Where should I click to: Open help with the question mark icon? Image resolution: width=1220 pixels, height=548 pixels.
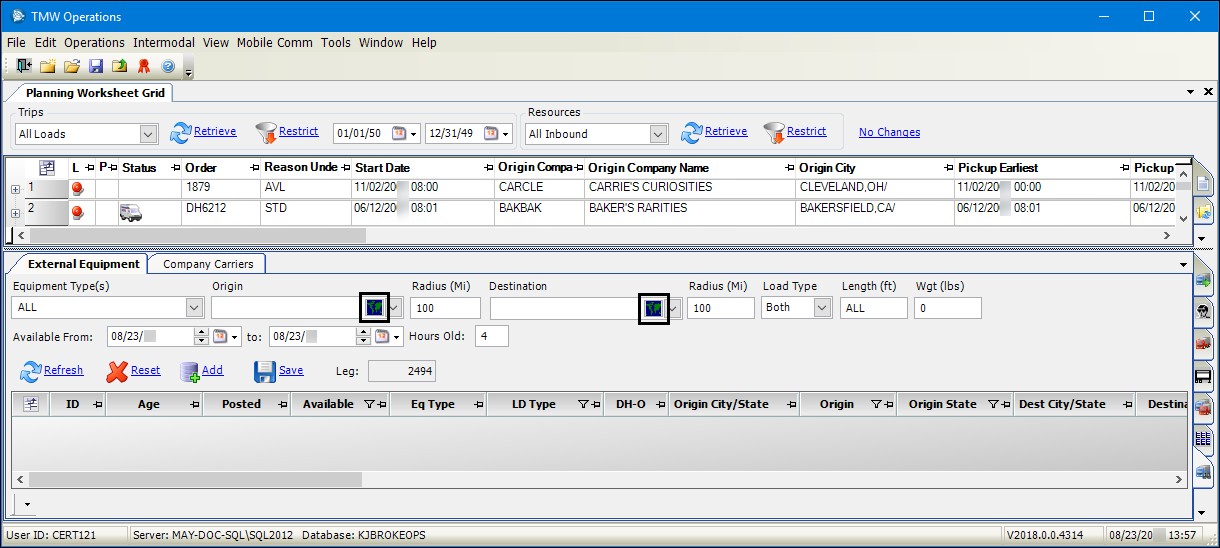tap(168, 66)
